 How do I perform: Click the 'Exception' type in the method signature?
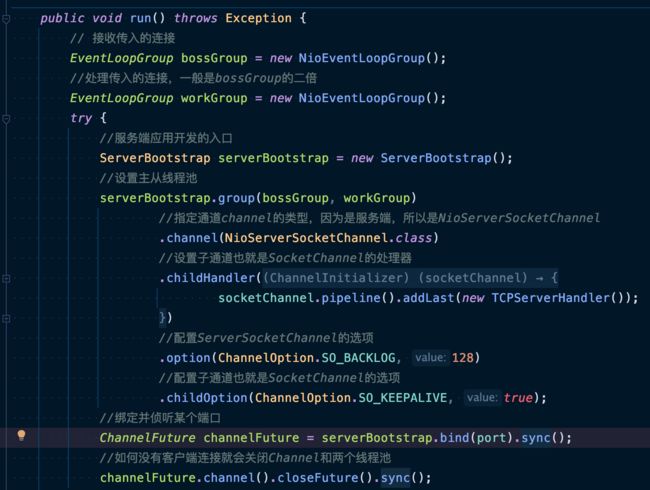point(258,18)
